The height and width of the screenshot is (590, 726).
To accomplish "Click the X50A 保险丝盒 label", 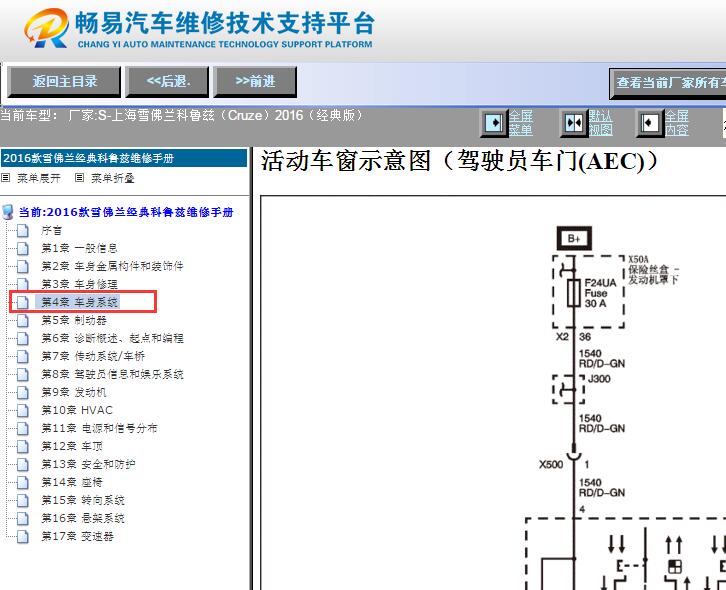I will coord(653,270).
